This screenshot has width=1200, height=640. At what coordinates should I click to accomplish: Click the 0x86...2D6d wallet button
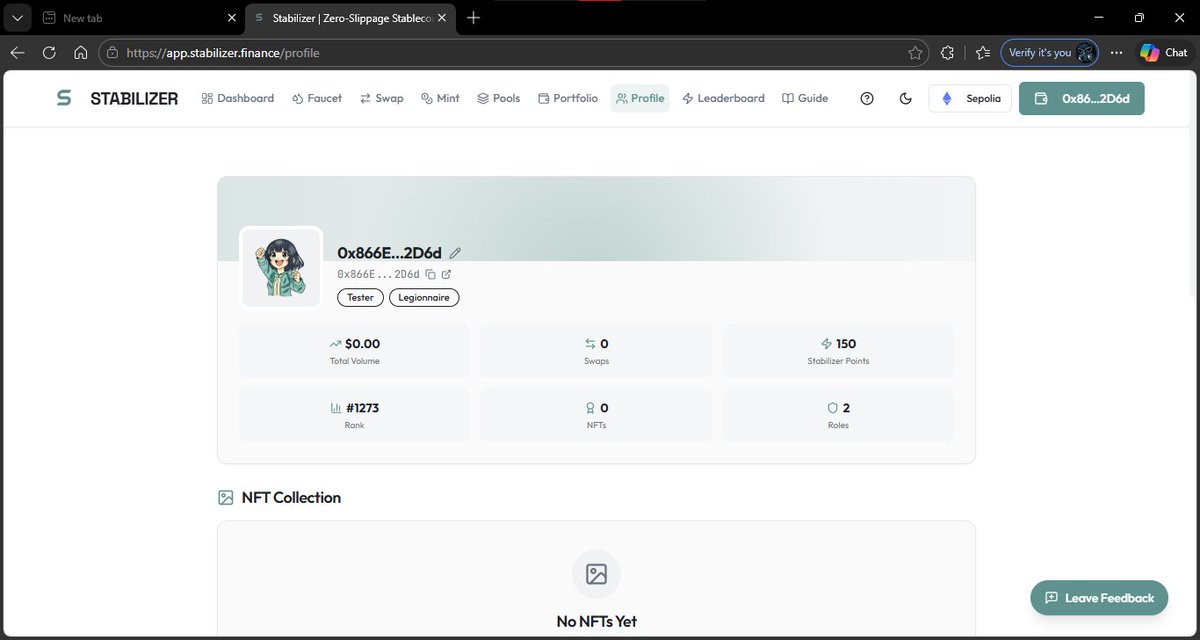coord(1081,98)
